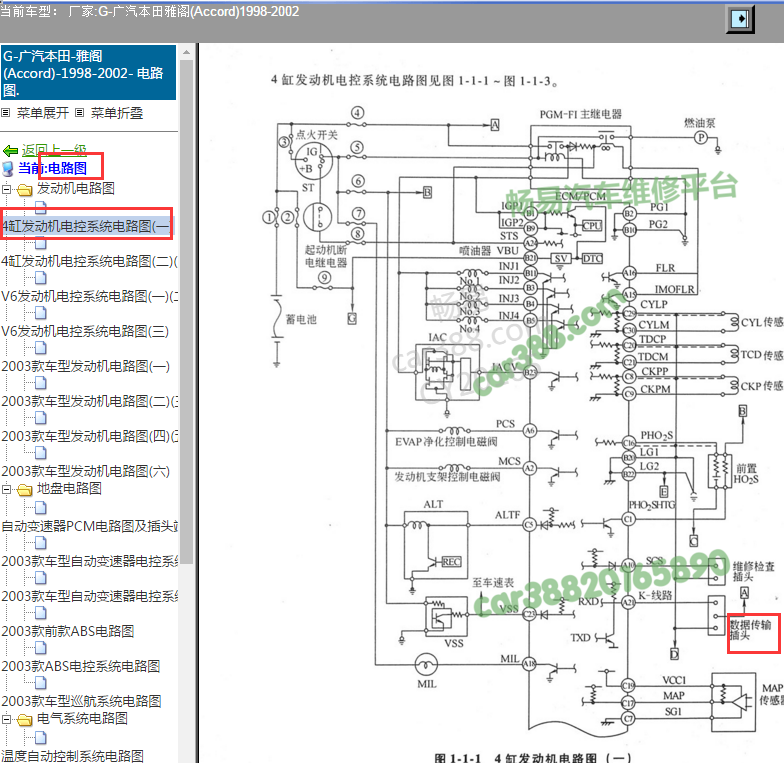Click page icon above 温度自动控制系统电路图
784x763 pixels.
point(40,738)
